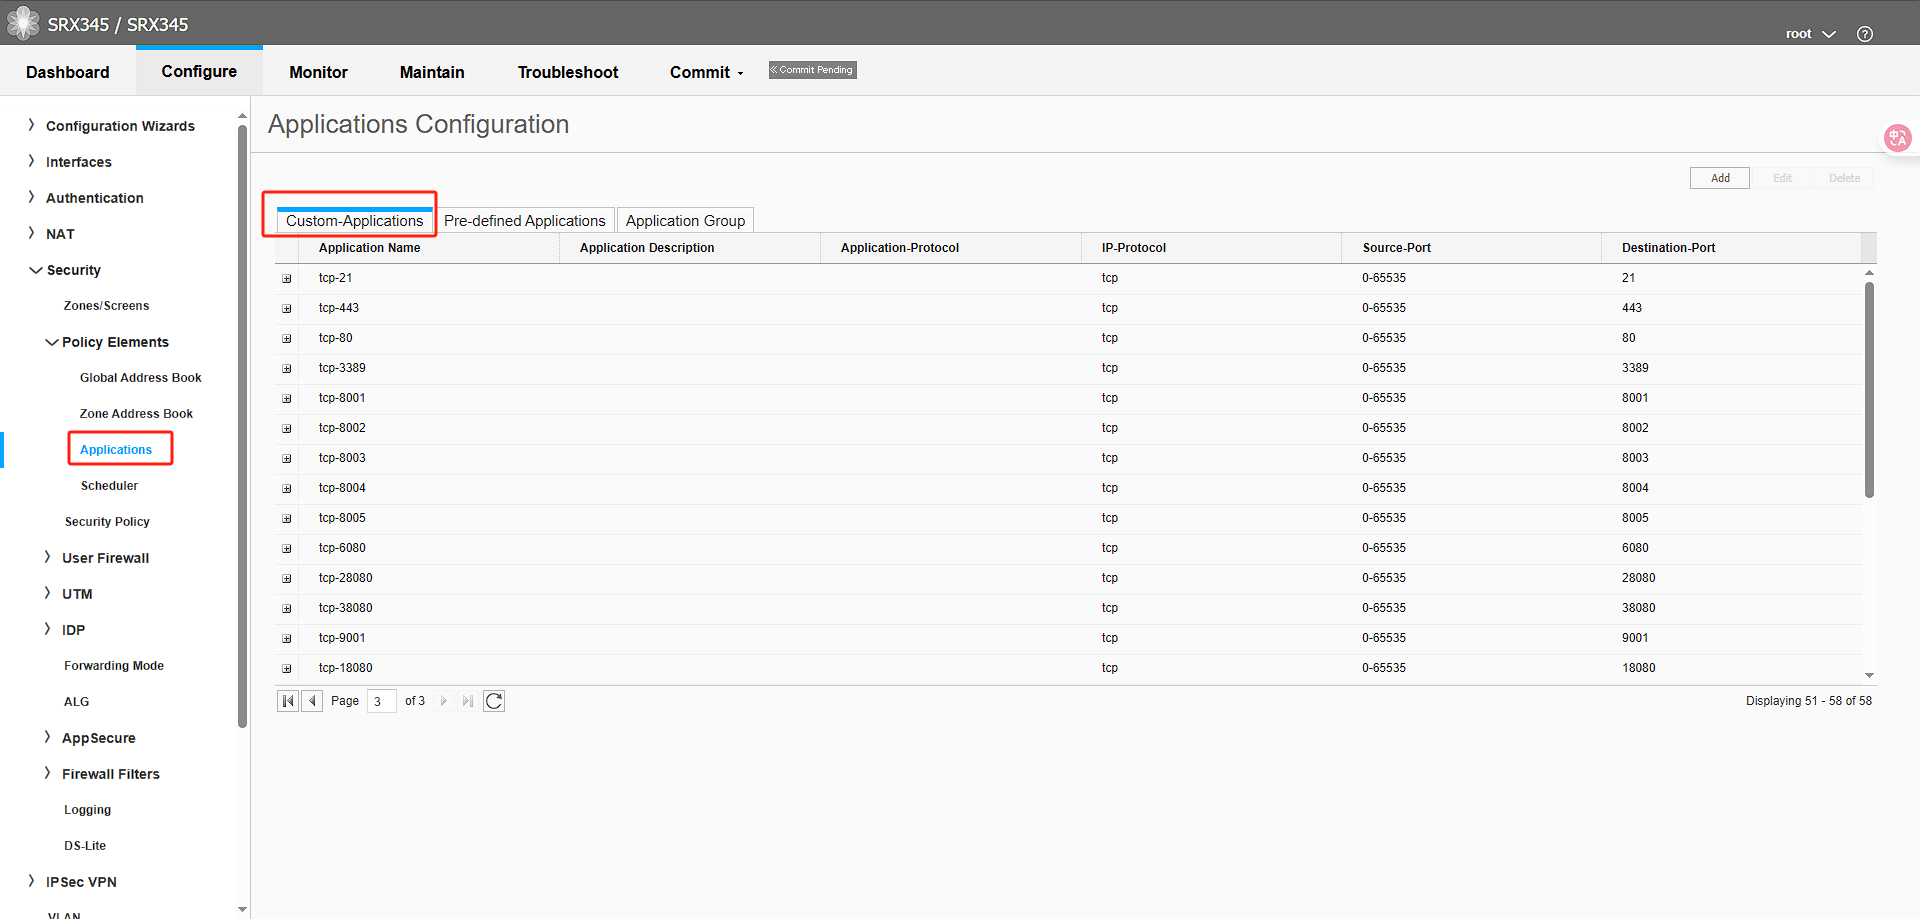
Task: Open the language translation icon
Action: (1896, 138)
